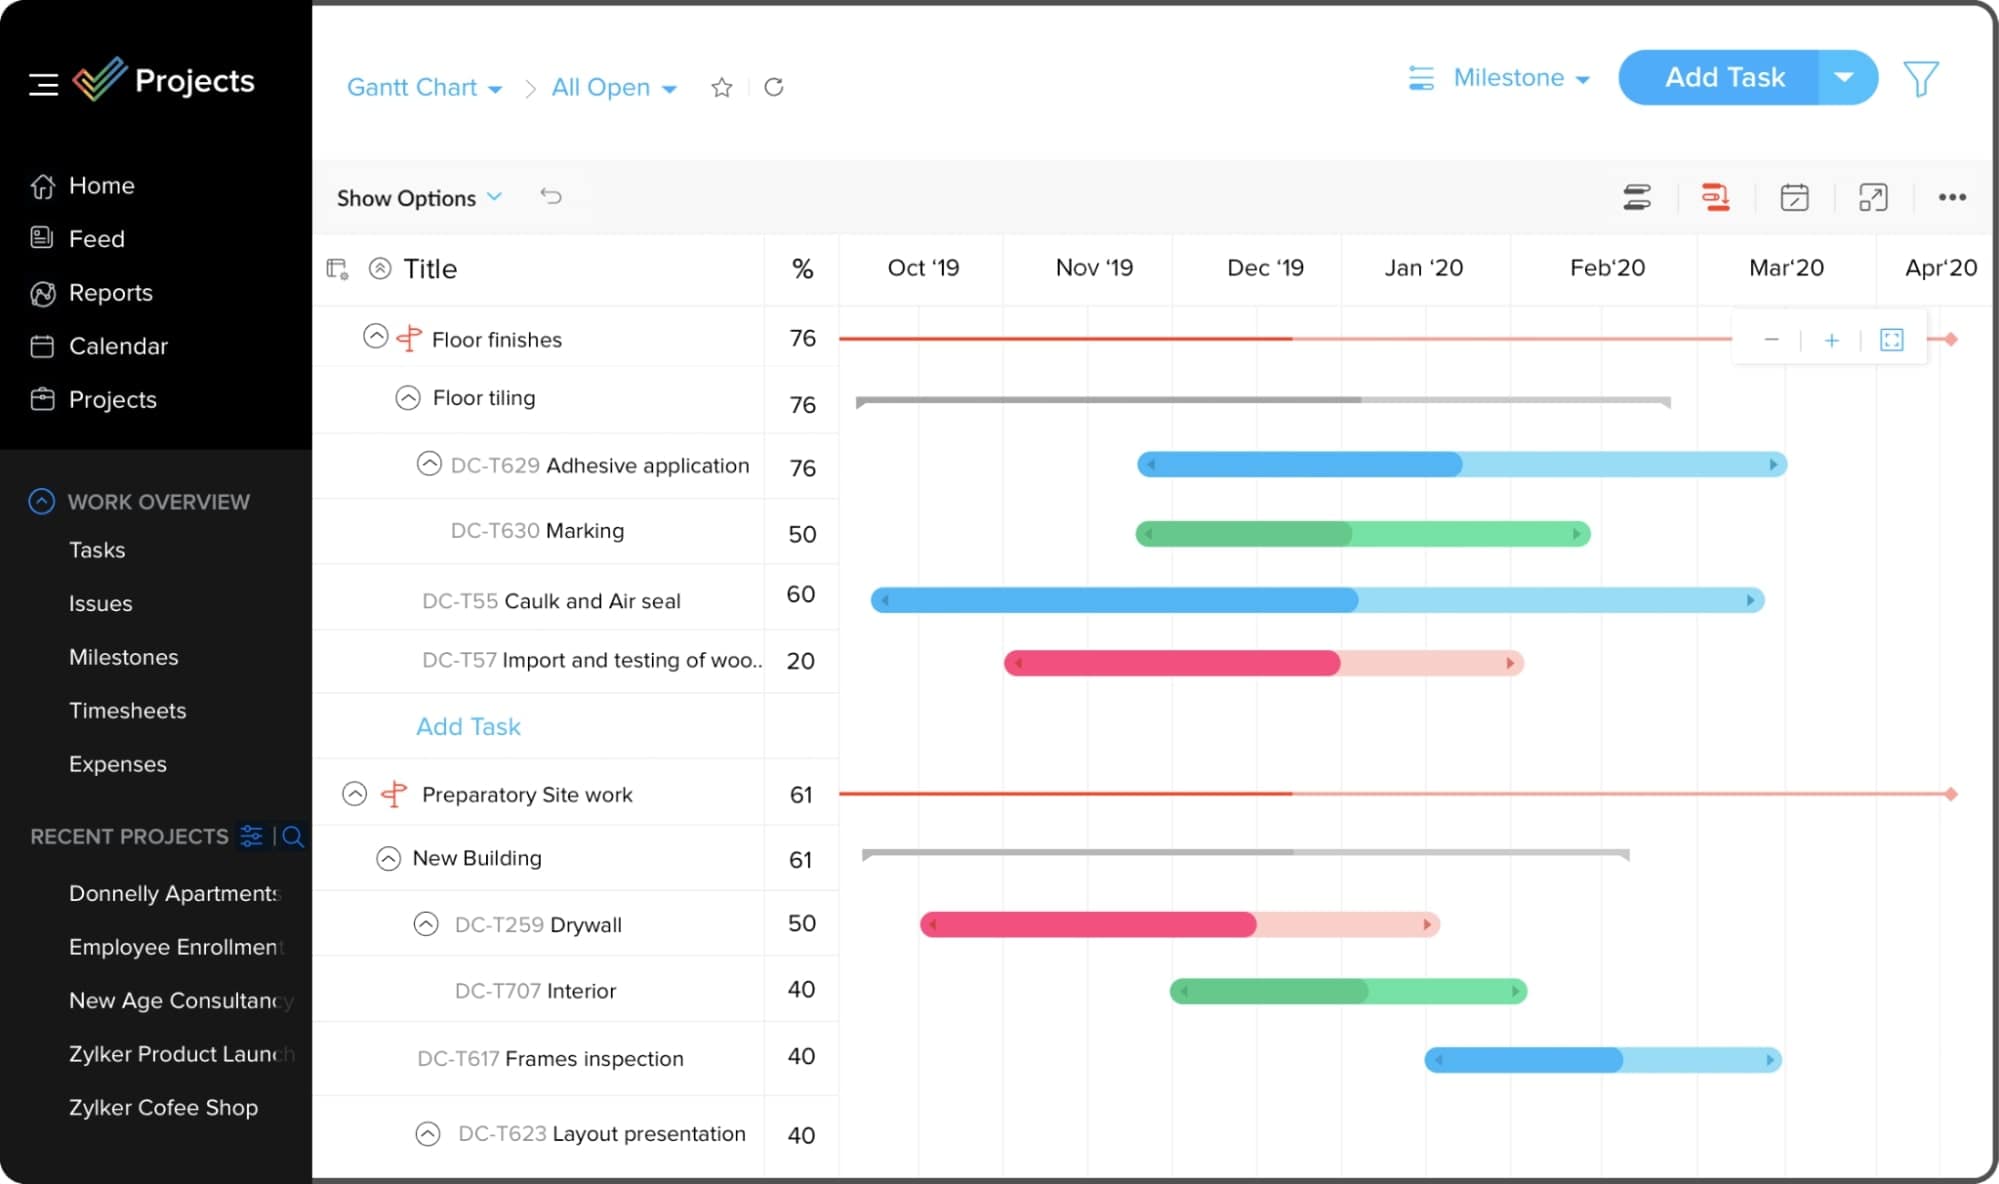Click the overflow menu icon in toolbar

pyautogui.click(x=1953, y=196)
